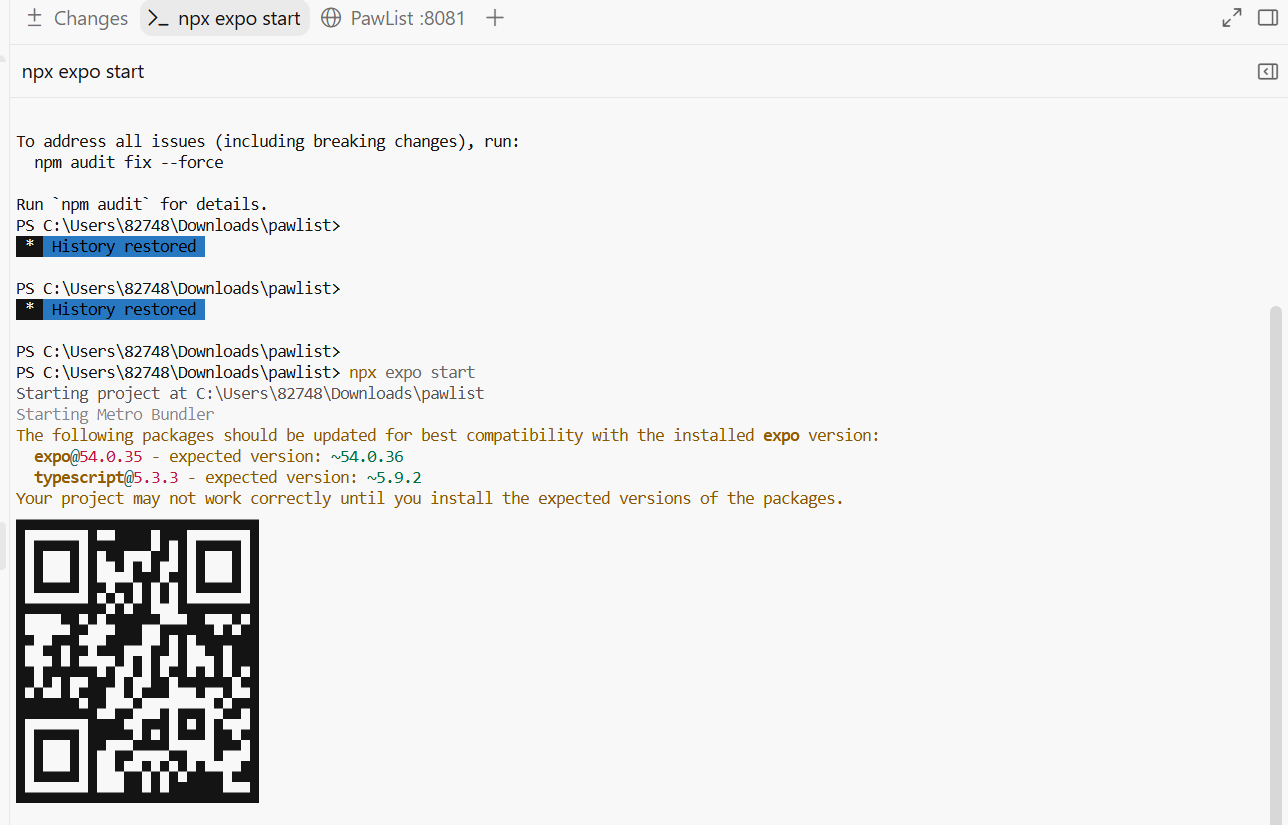Viewport: 1288px width, 825px height.
Task: Click the 'npm audit fix --force' line
Action: pos(129,162)
